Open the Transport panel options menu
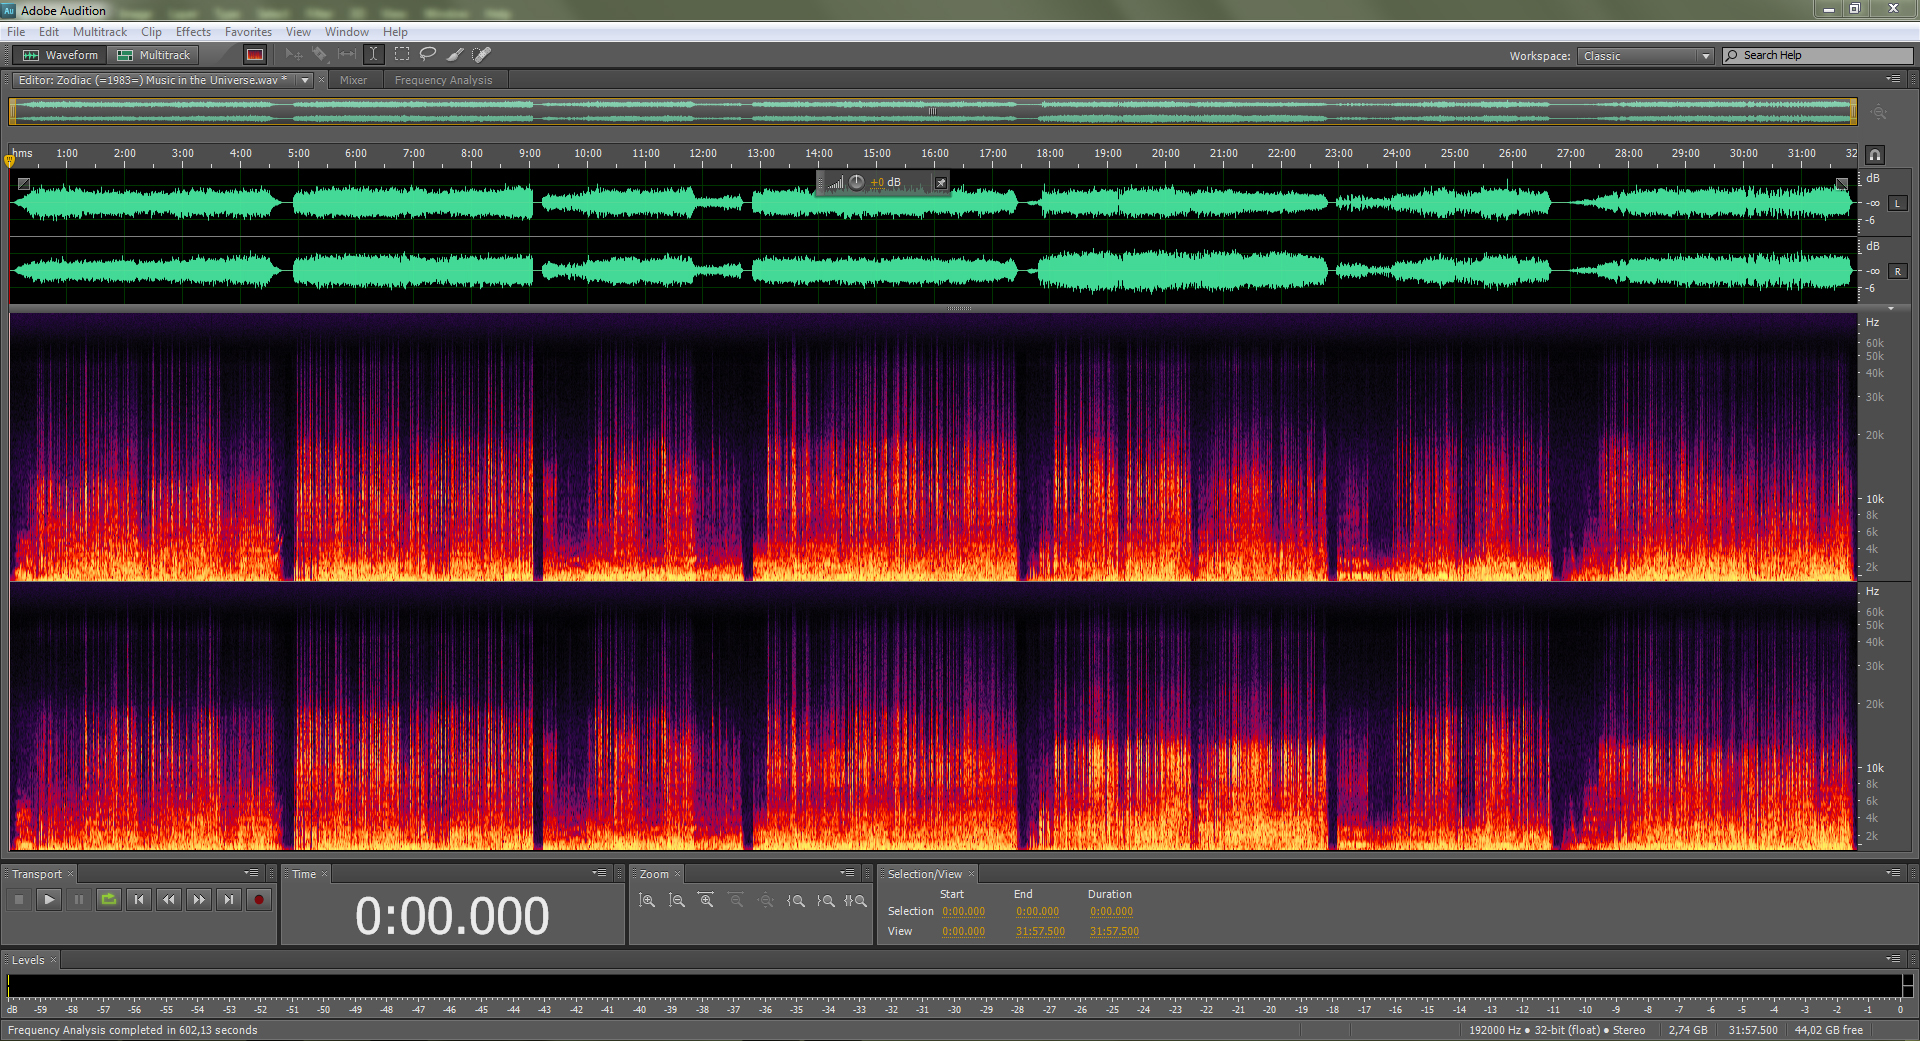 [x=251, y=873]
